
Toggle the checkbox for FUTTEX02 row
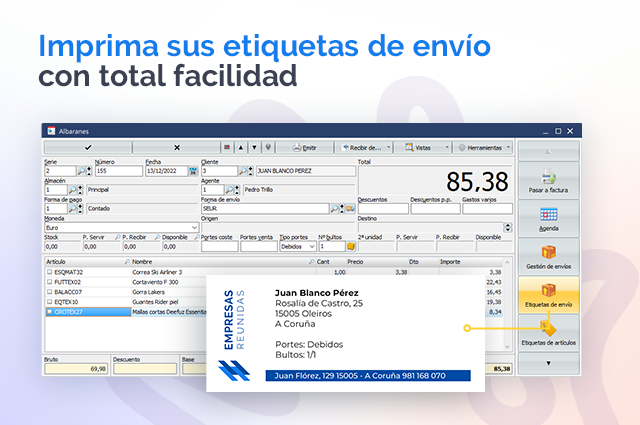click(48, 281)
